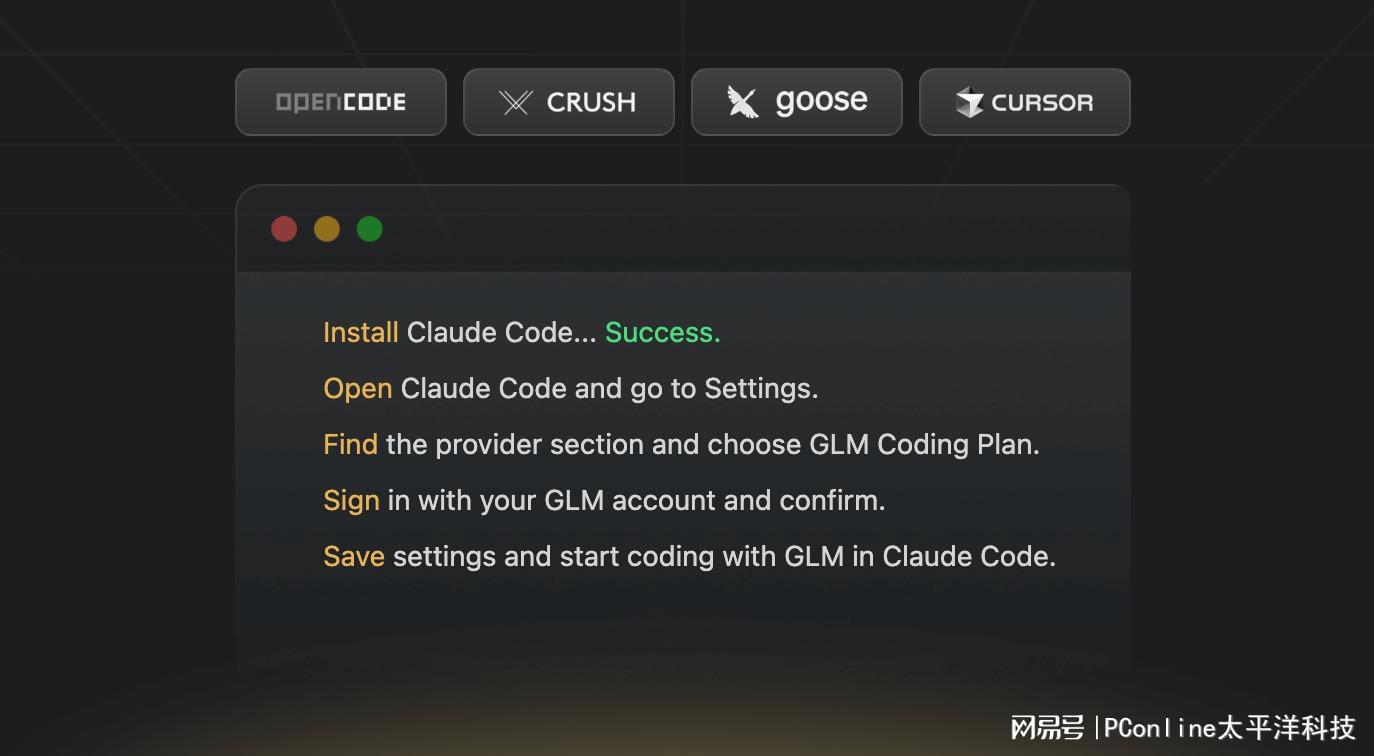Image resolution: width=1374 pixels, height=756 pixels.
Task: Choose the CURSOR label text
Action: pyautogui.click(x=1042, y=102)
